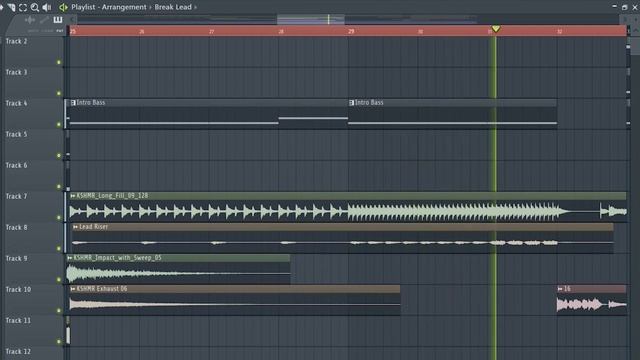
Task: Activate the speaker playback tool
Action: [47, 7]
